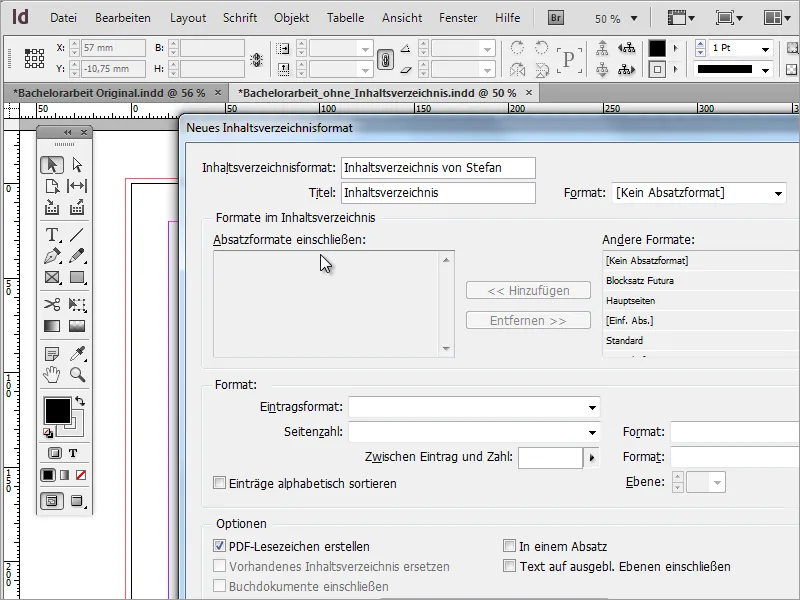800x600 pixels.
Task: Select the Type tool
Action: (x=52, y=235)
